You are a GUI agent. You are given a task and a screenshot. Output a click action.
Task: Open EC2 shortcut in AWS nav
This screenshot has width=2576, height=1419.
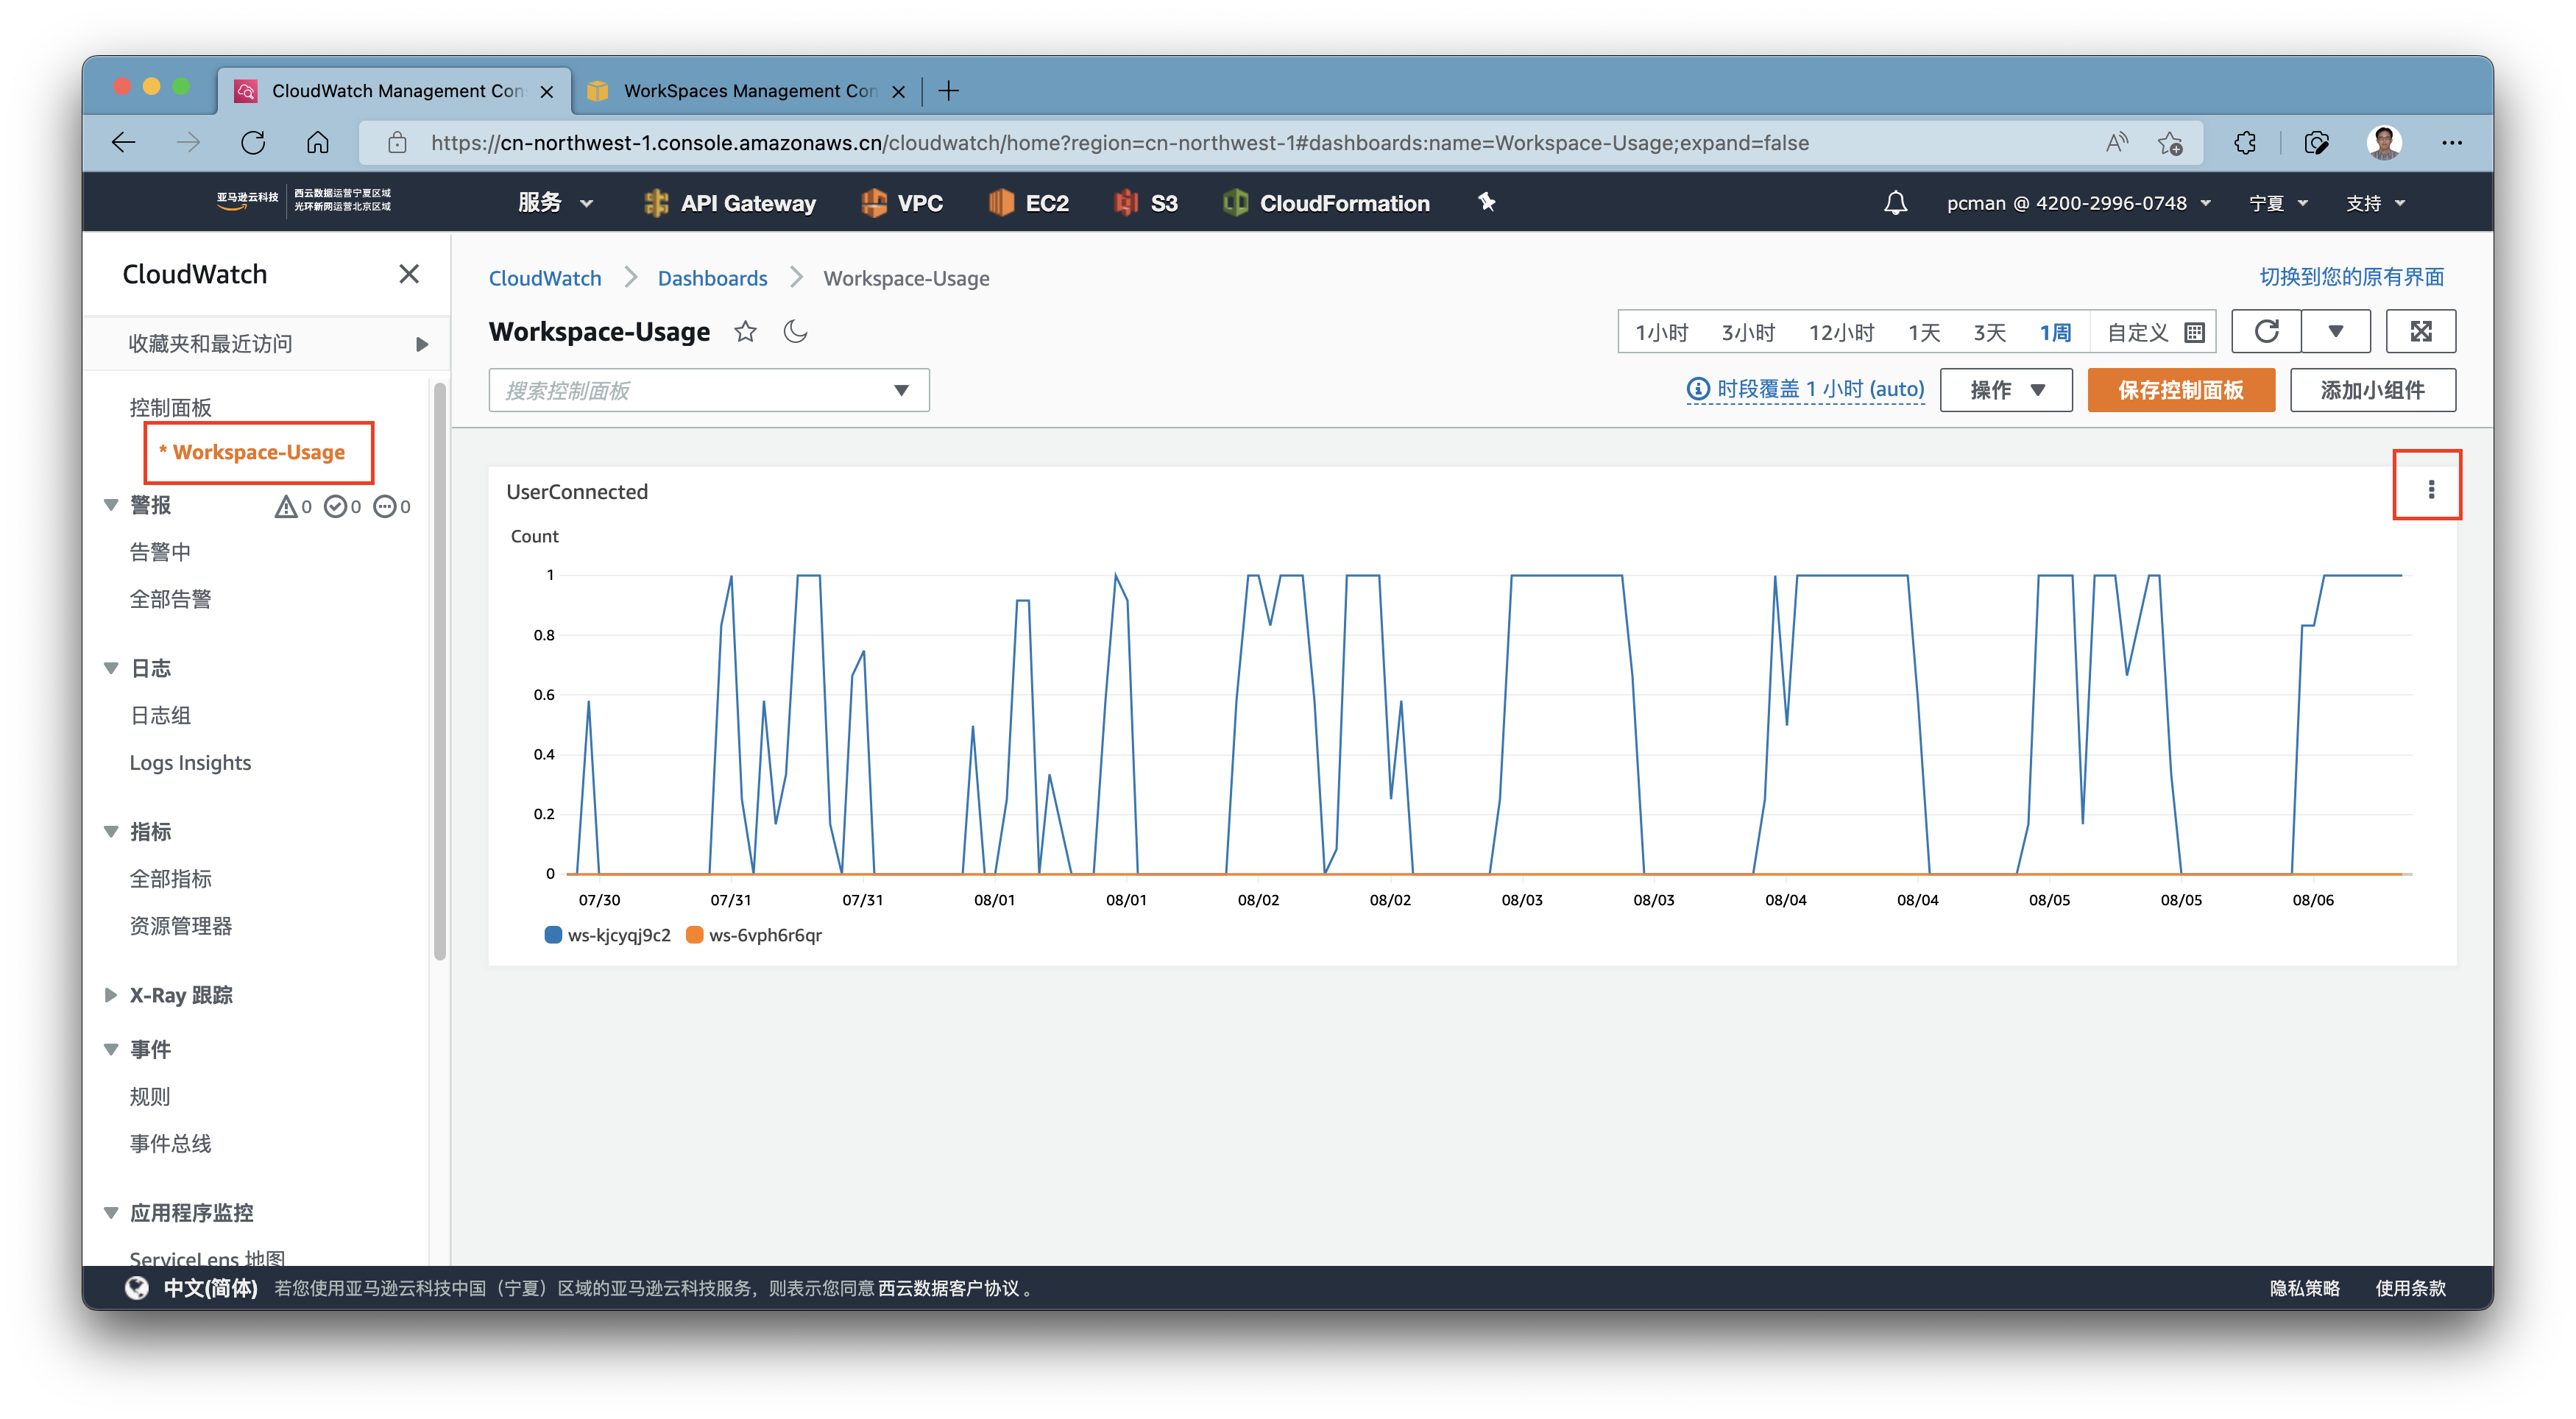(1029, 203)
